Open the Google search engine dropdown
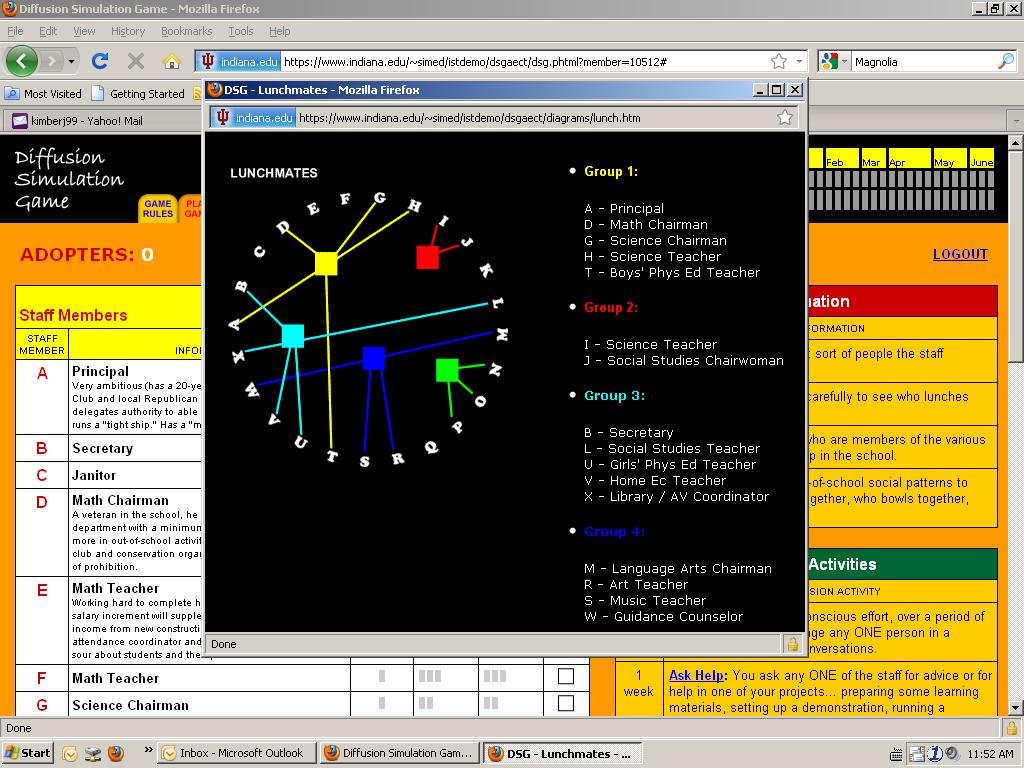 click(x=842, y=62)
